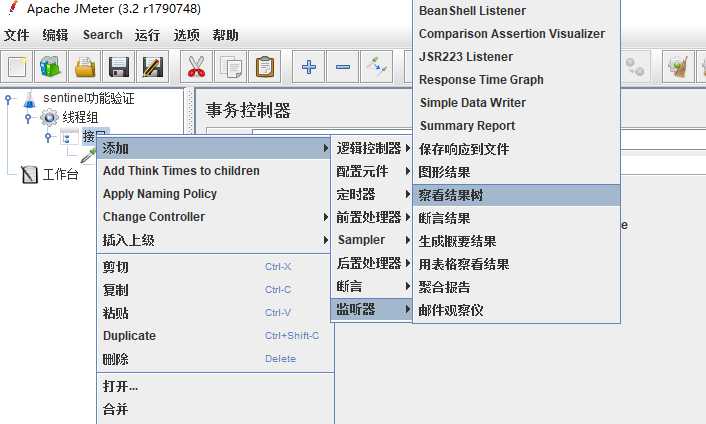This screenshot has width=706, height=424.
Task: Click the Collapse All minus icon
Action: point(343,67)
